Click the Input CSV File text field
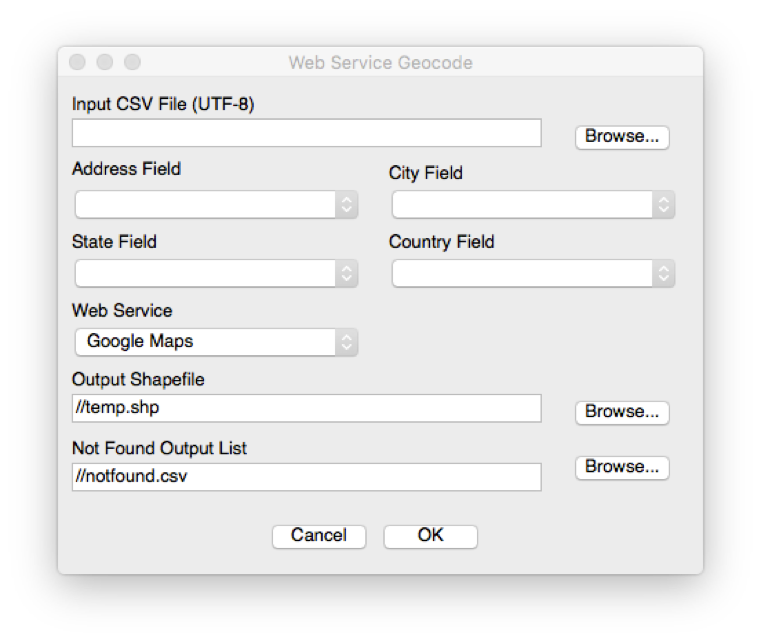The height and width of the screenshot is (643, 761). [306, 133]
